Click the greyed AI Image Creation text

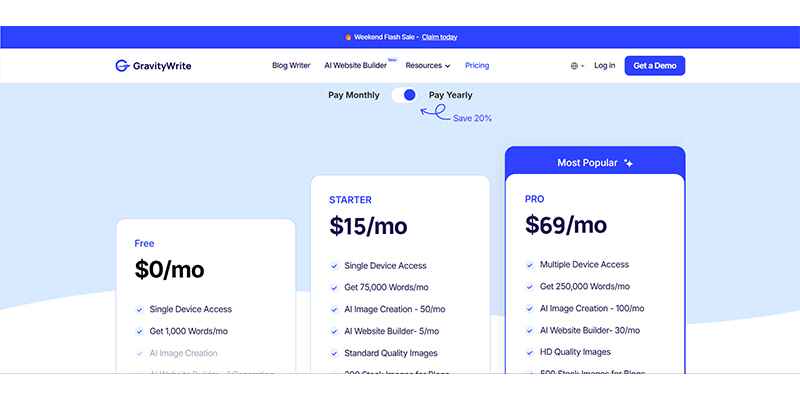pyautogui.click(x=184, y=353)
